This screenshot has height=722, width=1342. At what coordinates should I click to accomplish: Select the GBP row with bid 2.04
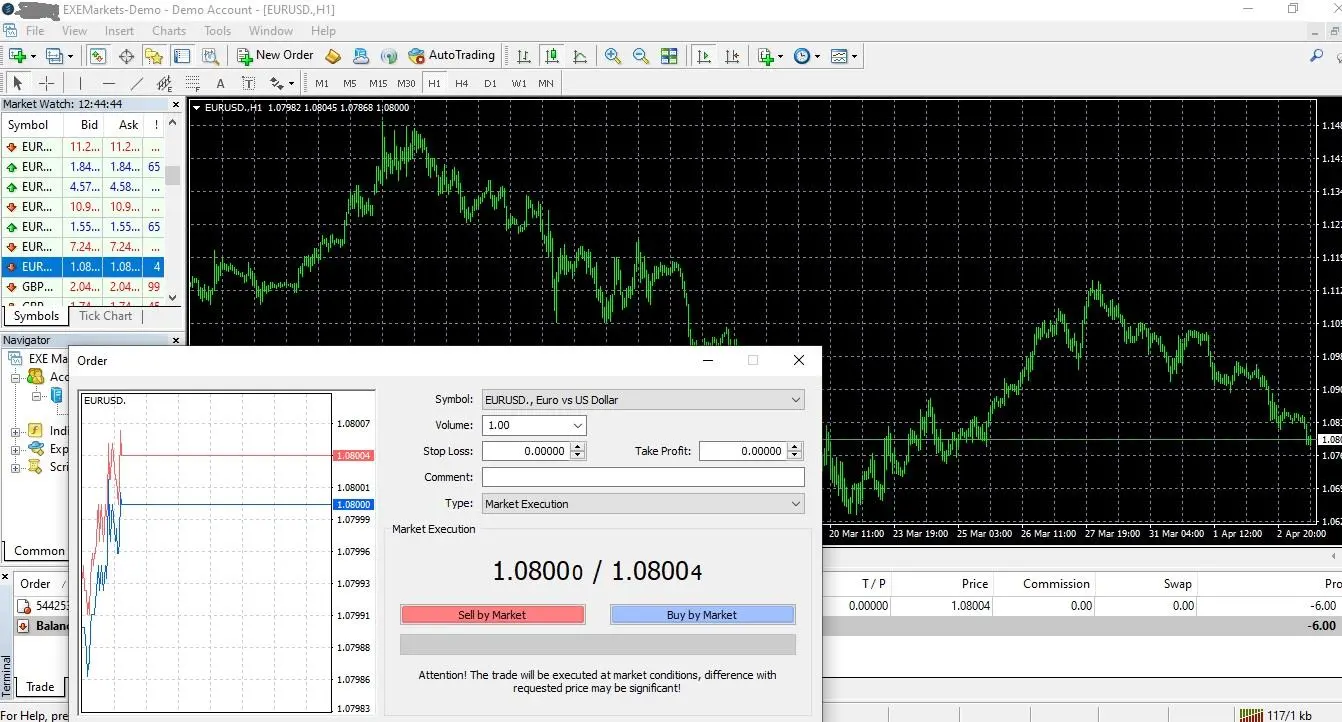pos(82,287)
